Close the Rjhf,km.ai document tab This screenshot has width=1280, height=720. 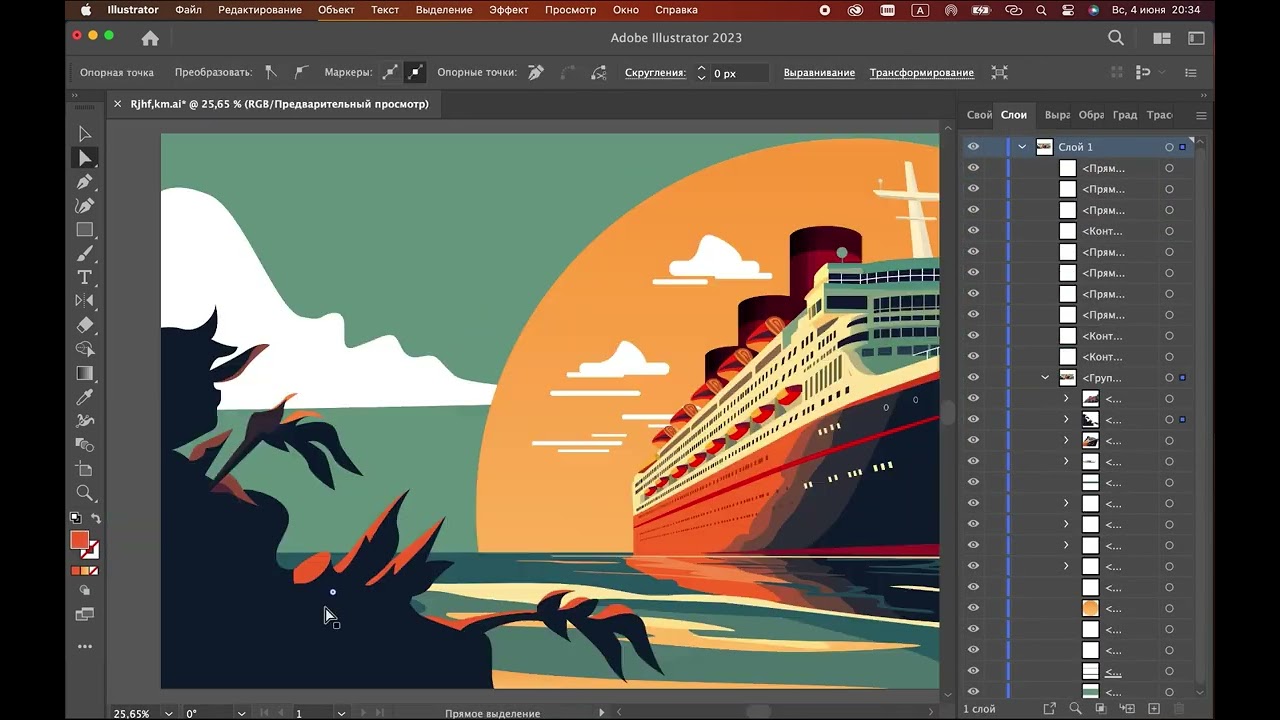tap(117, 104)
